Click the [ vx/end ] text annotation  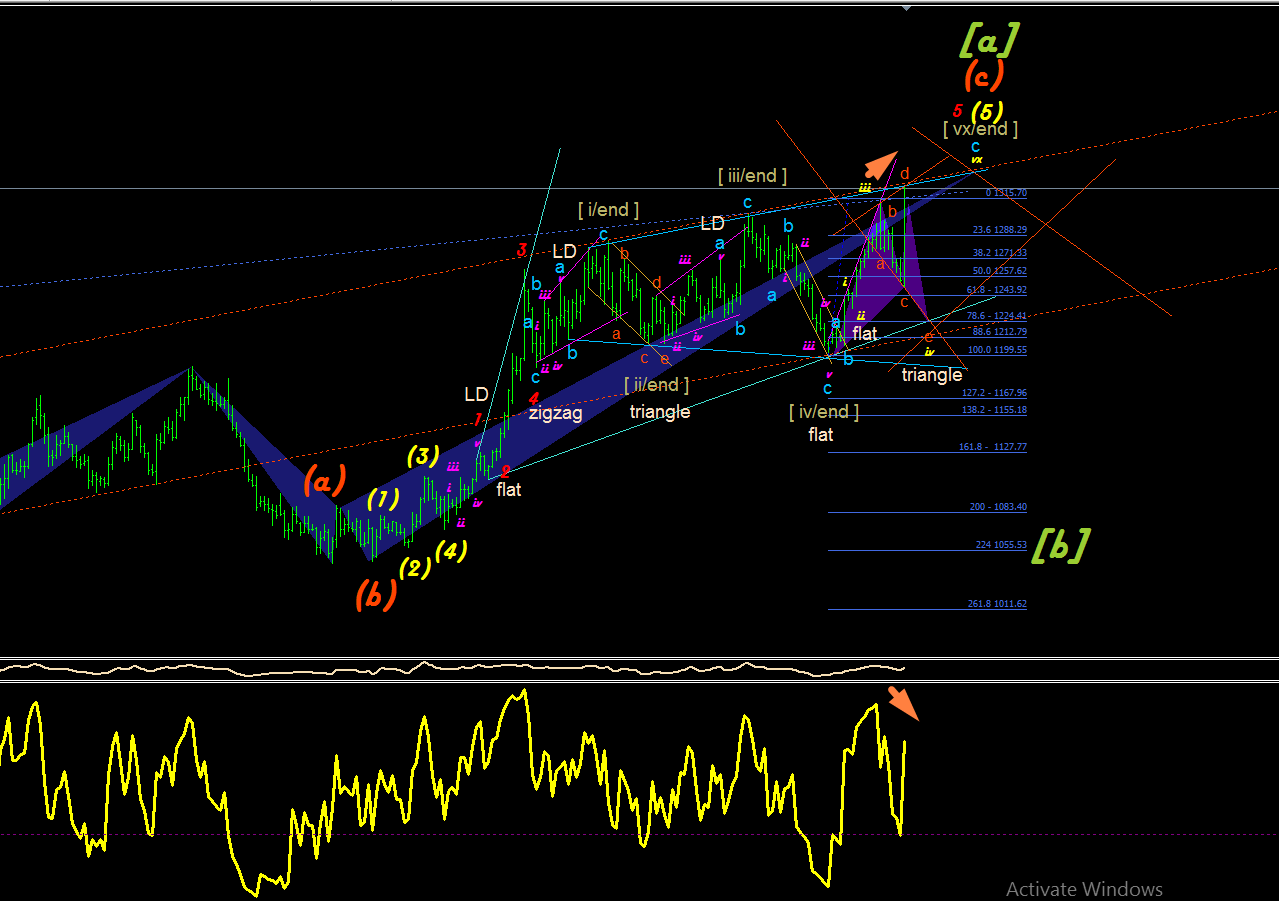click(980, 129)
